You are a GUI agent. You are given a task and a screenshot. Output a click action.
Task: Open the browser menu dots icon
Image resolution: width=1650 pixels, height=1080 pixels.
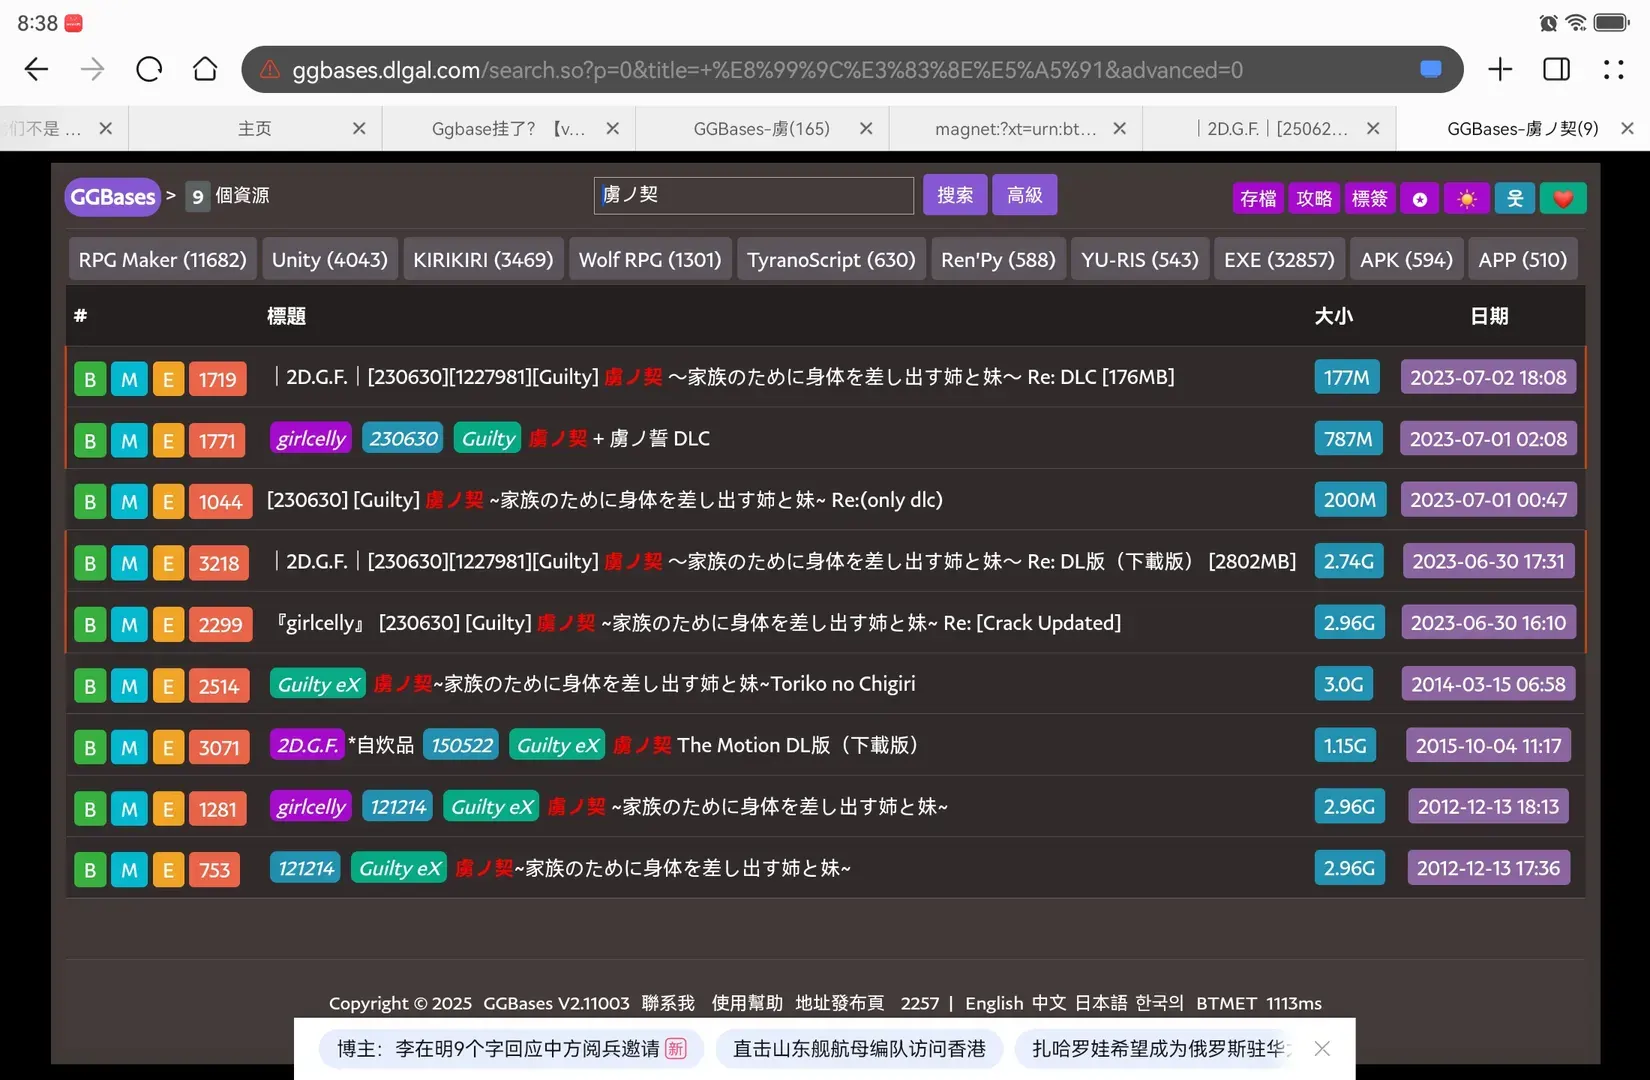[x=1614, y=69]
